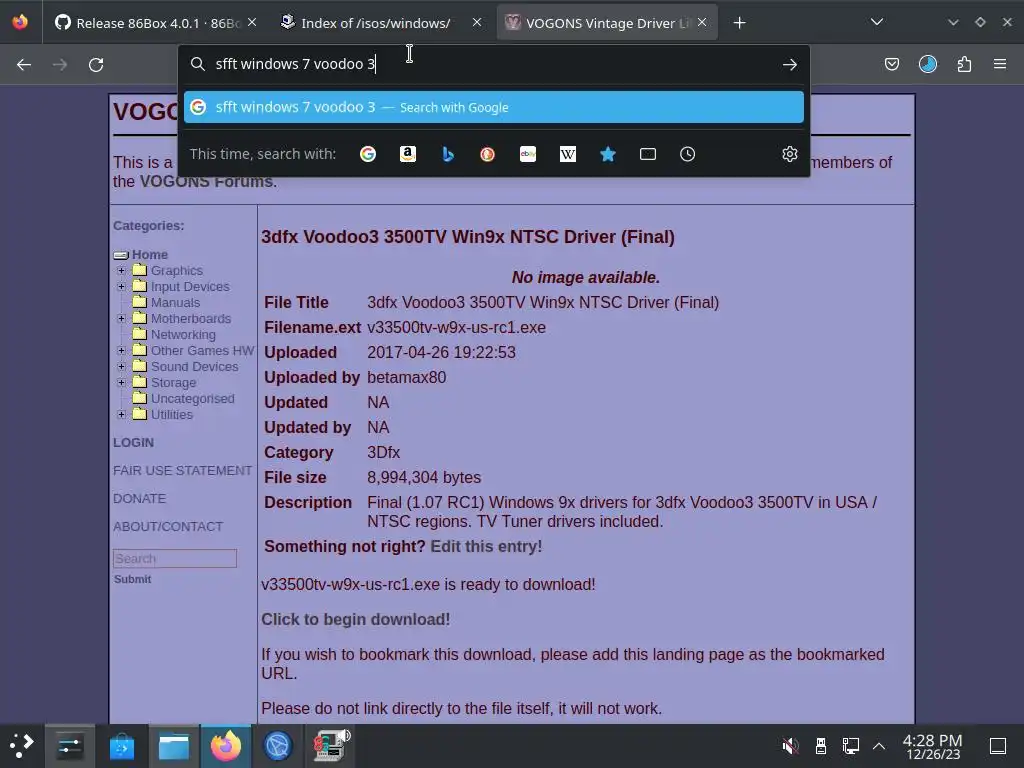This screenshot has height=768, width=1024.
Task: Open the Uncategorised folder
Action: [193, 398]
